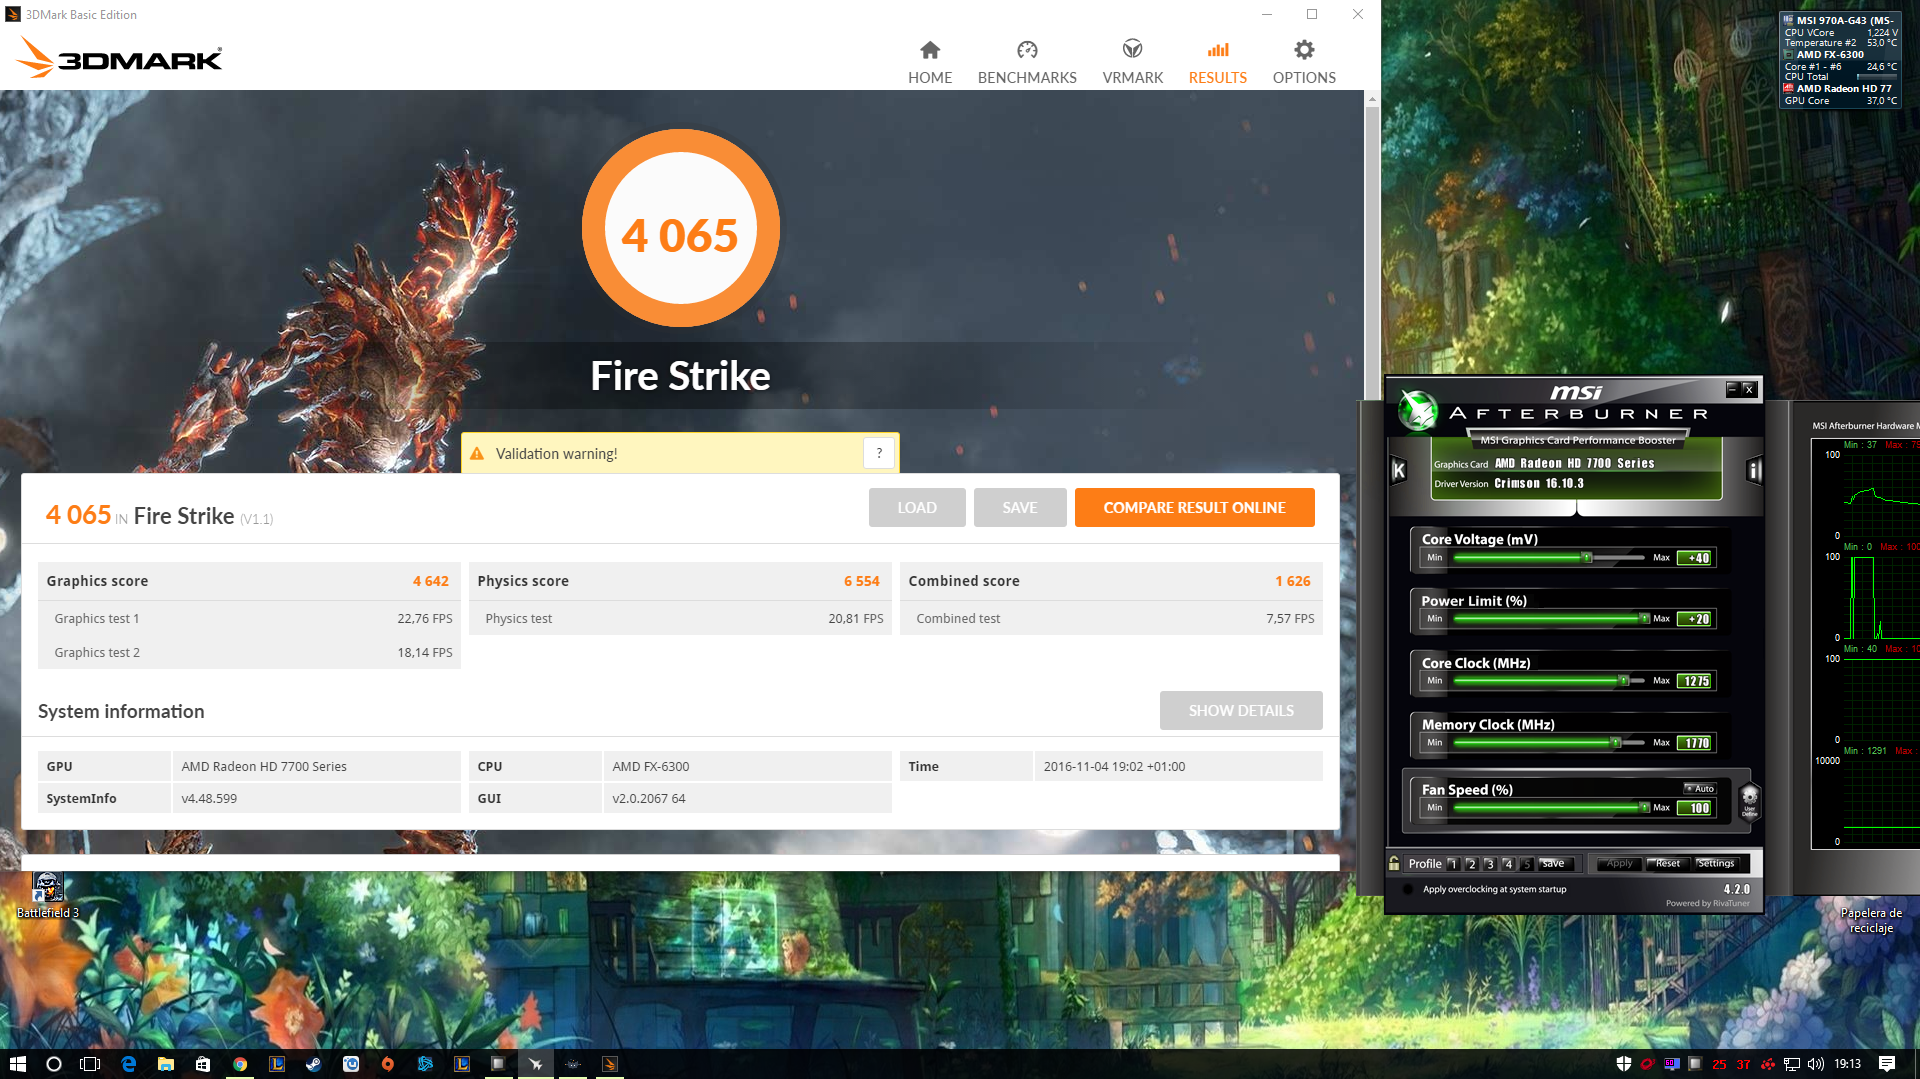The height and width of the screenshot is (1079, 1920).
Task: Open the VRMARK tab
Action: (1132, 62)
